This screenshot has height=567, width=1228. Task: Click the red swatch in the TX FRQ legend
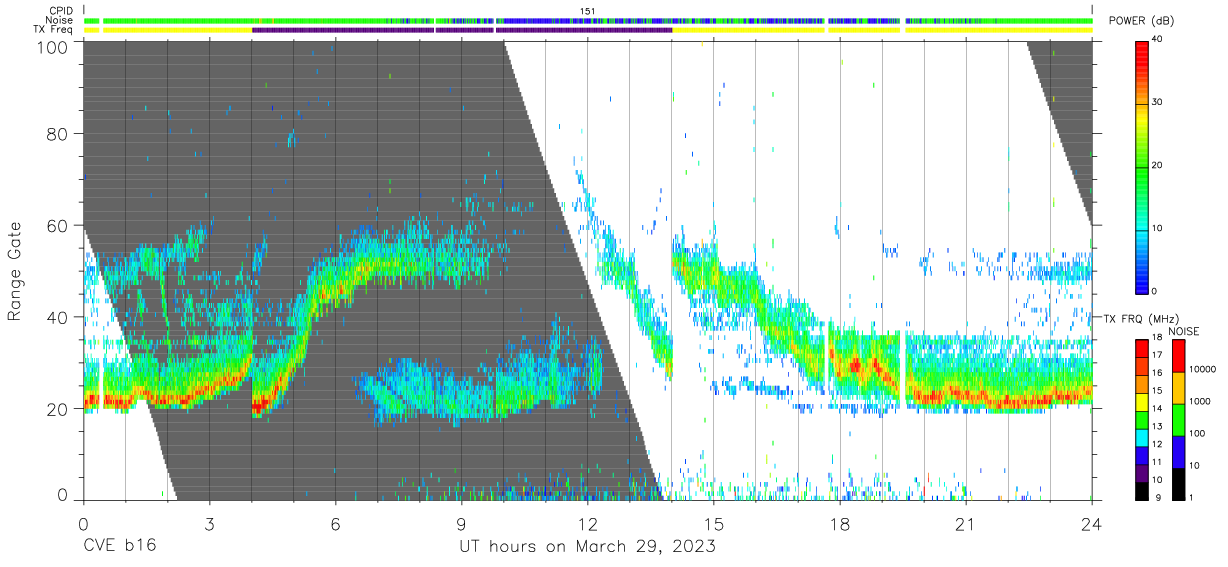click(x=1142, y=349)
